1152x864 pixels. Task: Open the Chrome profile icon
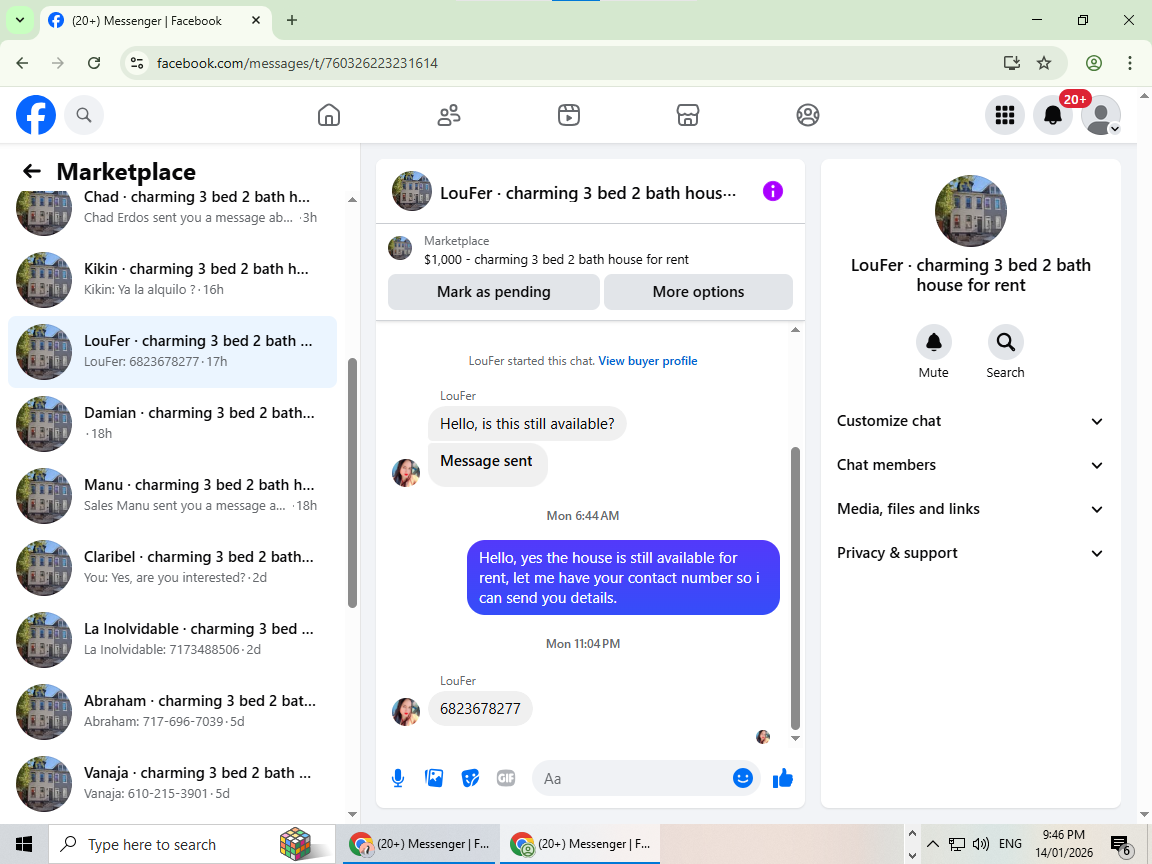click(1094, 63)
